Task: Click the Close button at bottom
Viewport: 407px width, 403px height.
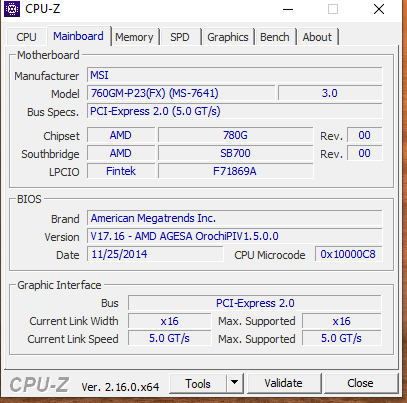Action: tap(360, 383)
